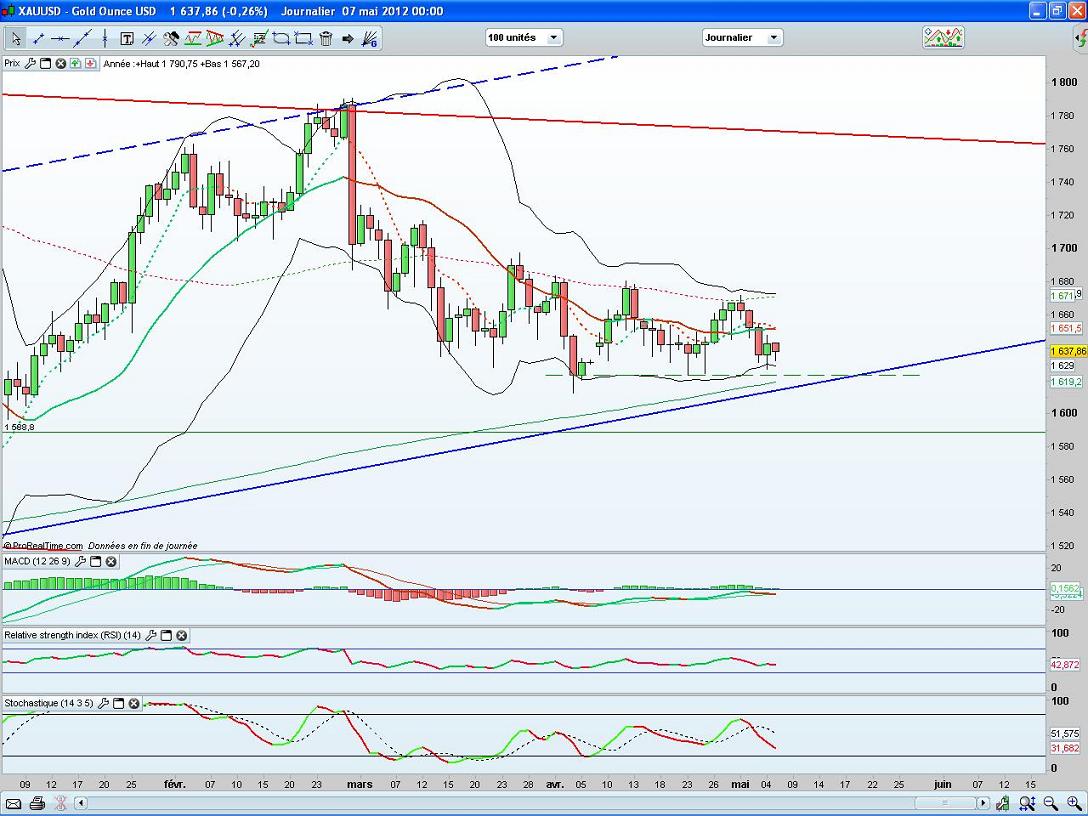The image size is (1088, 816).
Task: Click the horizontal time scrollbar thumb
Action: 945,803
